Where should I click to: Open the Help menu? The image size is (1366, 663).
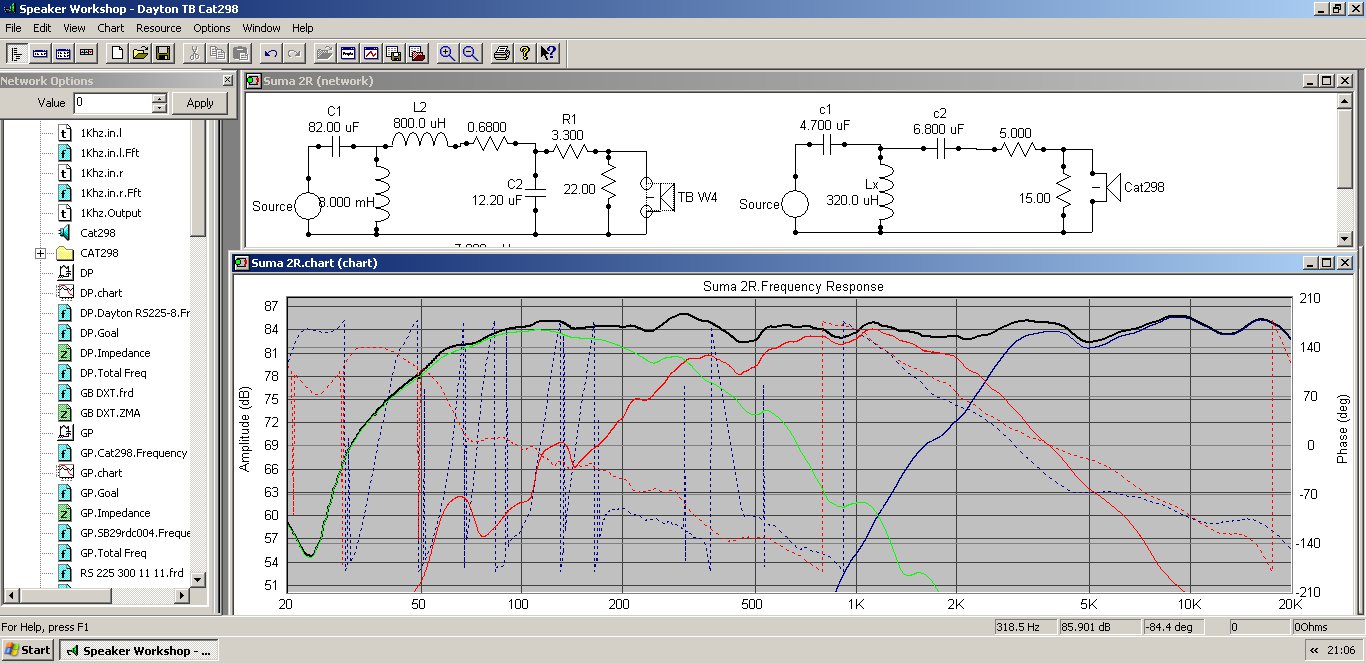point(303,28)
